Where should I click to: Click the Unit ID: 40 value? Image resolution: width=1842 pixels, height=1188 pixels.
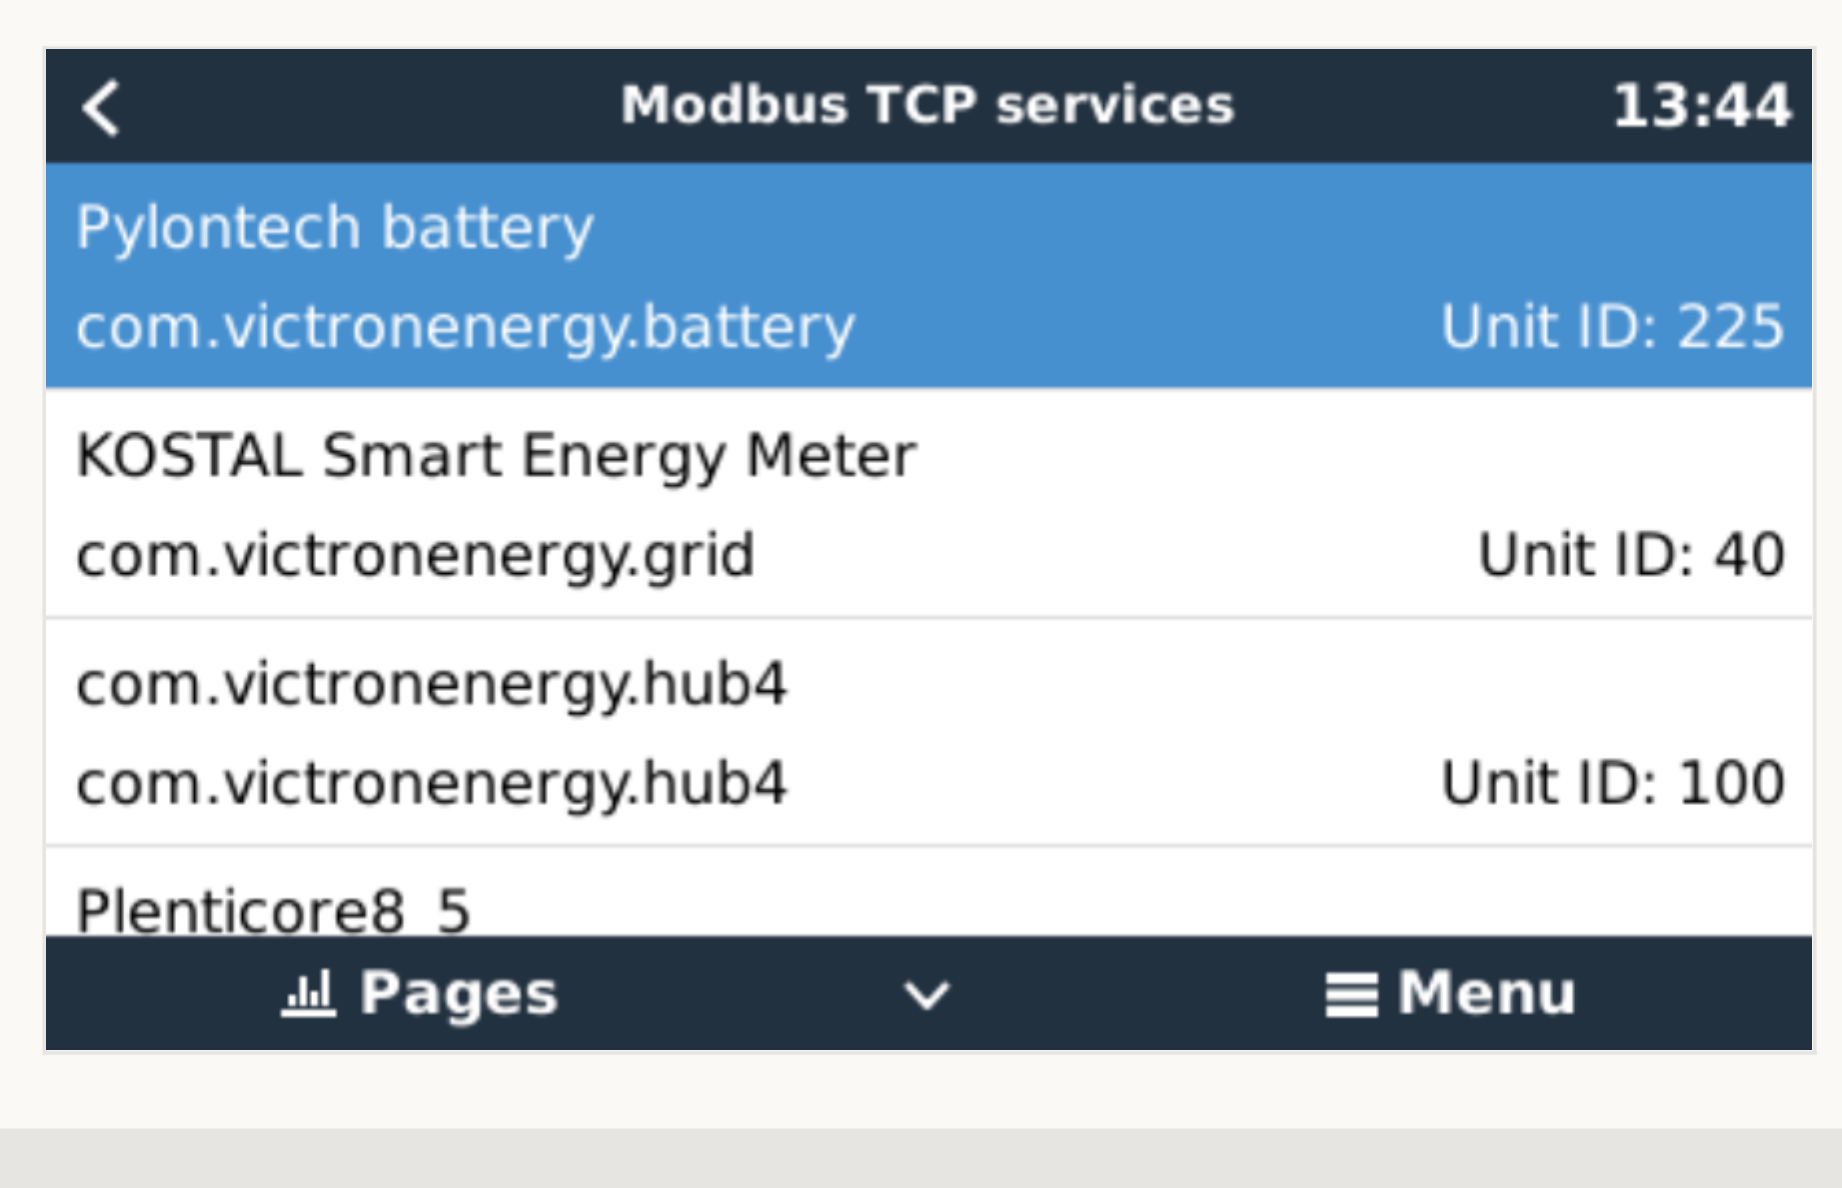(x=1630, y=555)
